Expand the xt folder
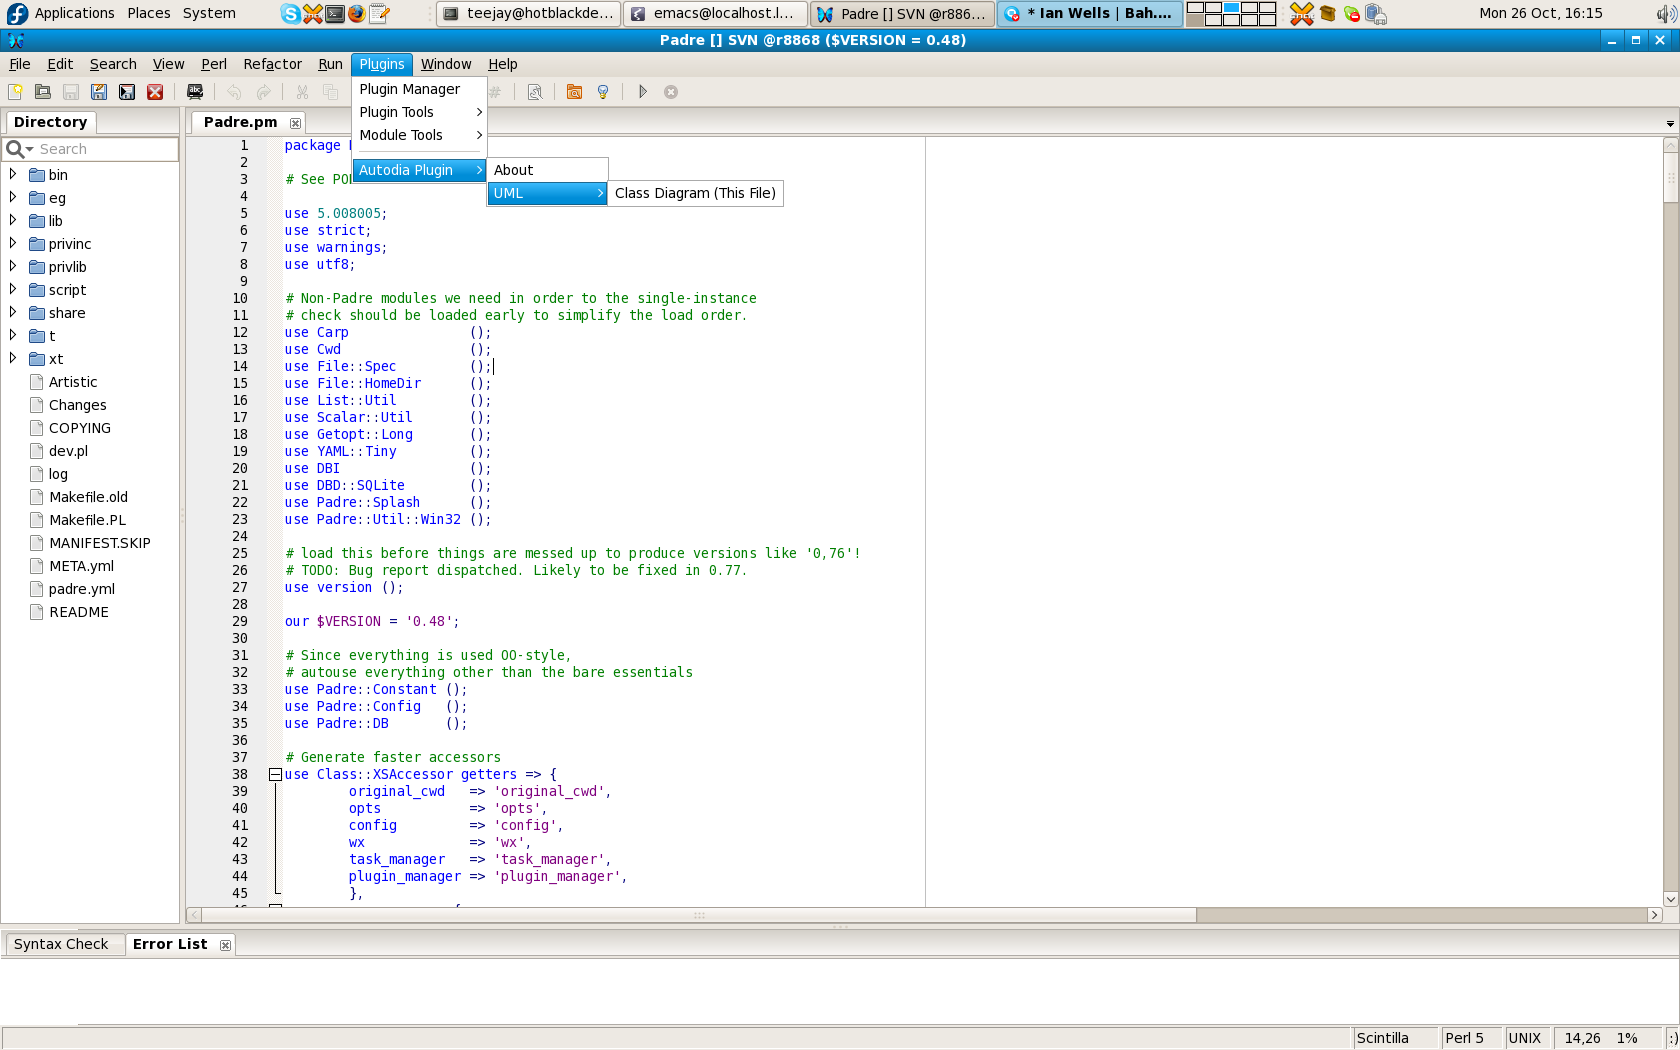Screen dimensions: 1680x1050 tap(13, 358)
